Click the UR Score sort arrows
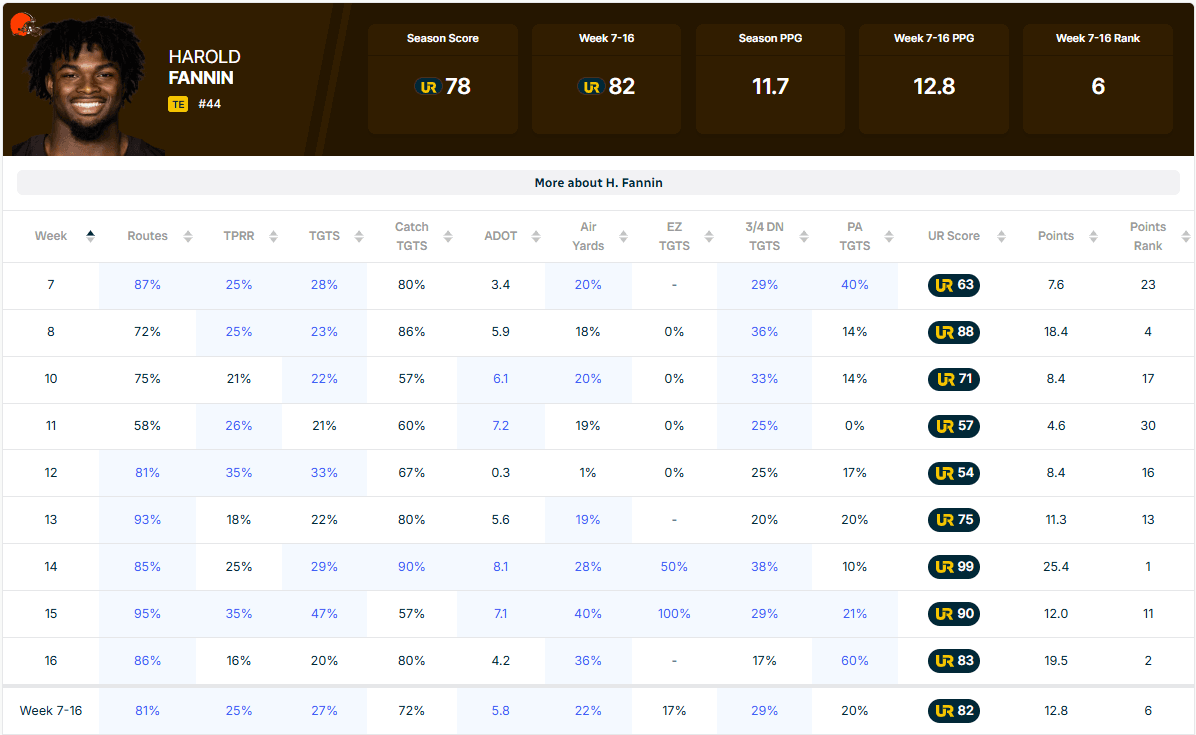Image resolution: width=1196 pixels, height=735 pixels. coord(1001,236)
